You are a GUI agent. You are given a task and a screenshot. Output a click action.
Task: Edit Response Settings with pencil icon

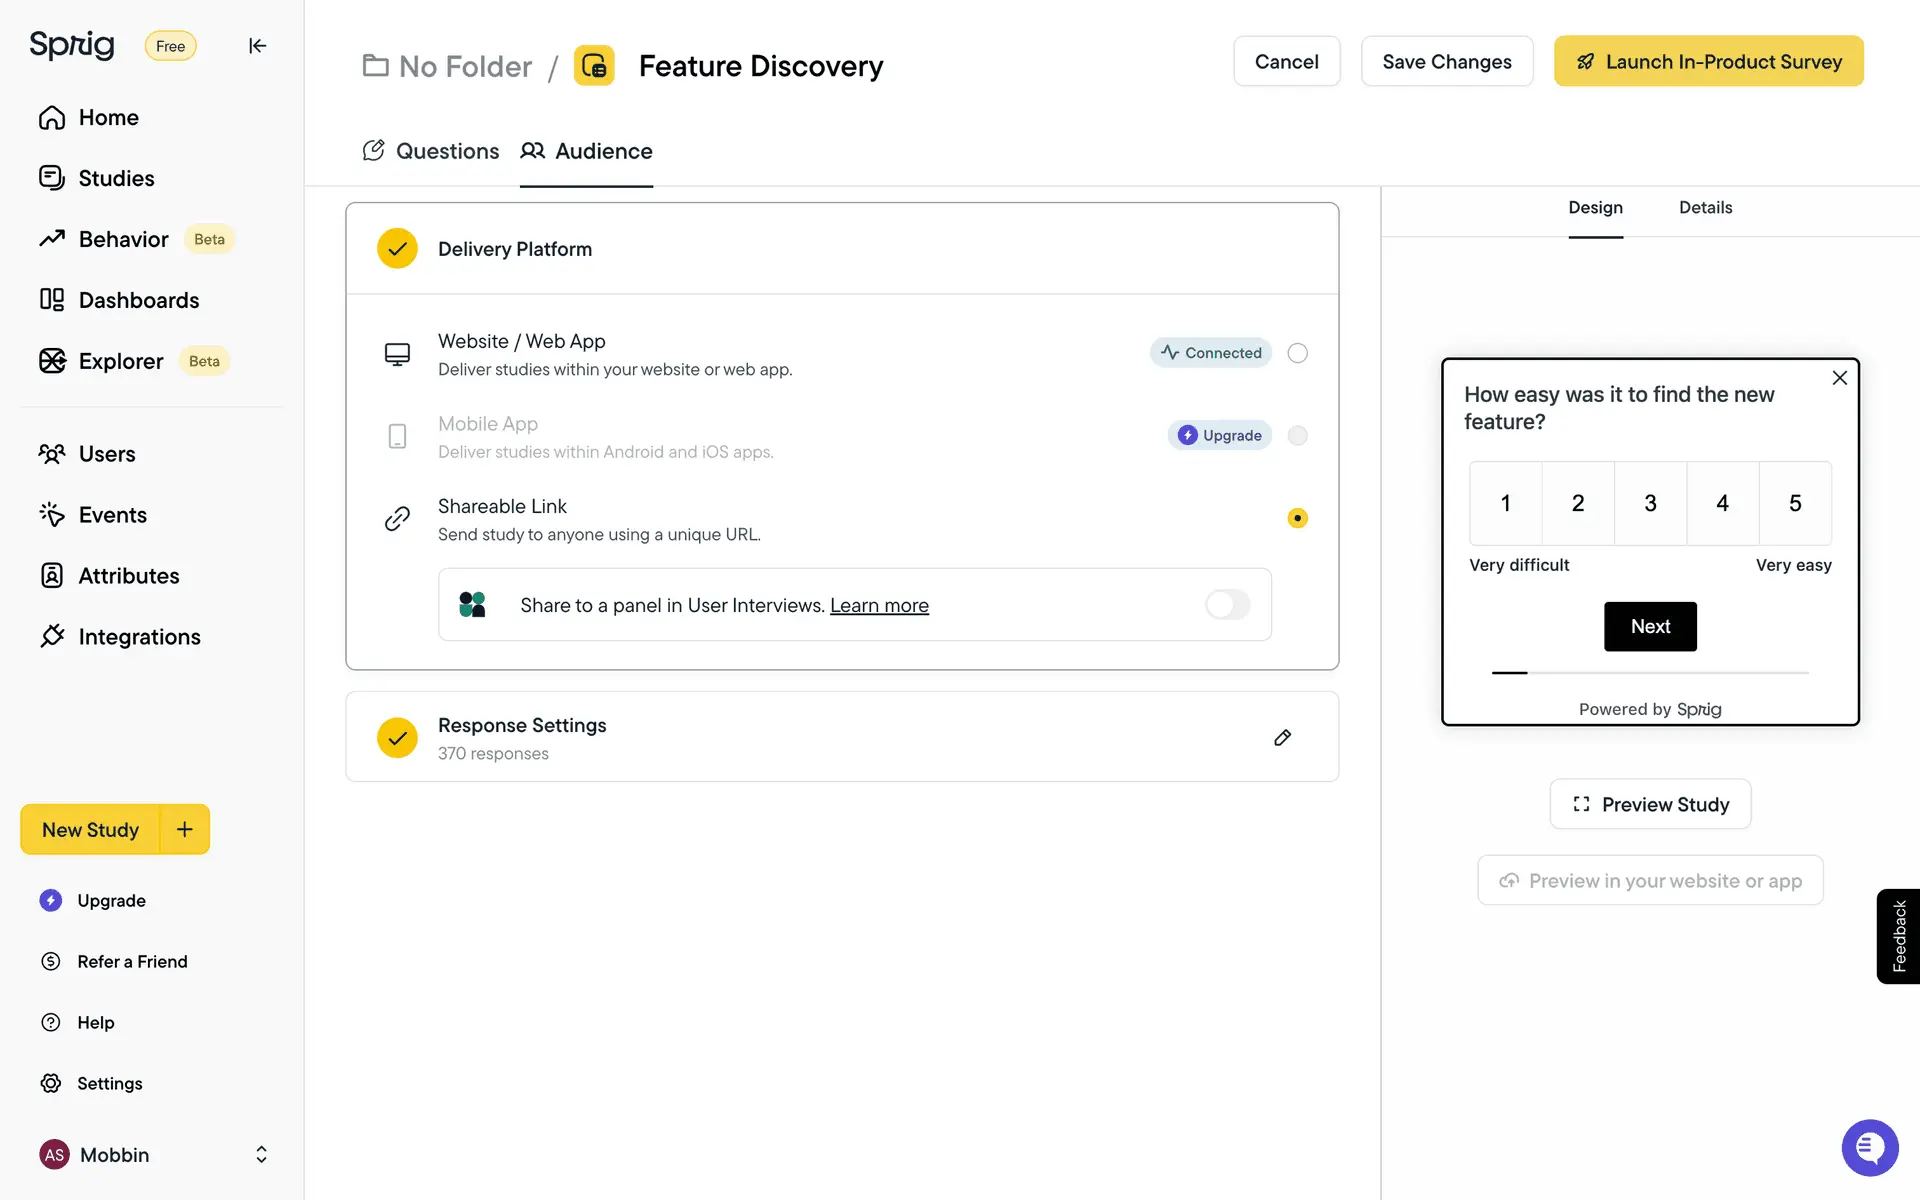click(1282, 737)
